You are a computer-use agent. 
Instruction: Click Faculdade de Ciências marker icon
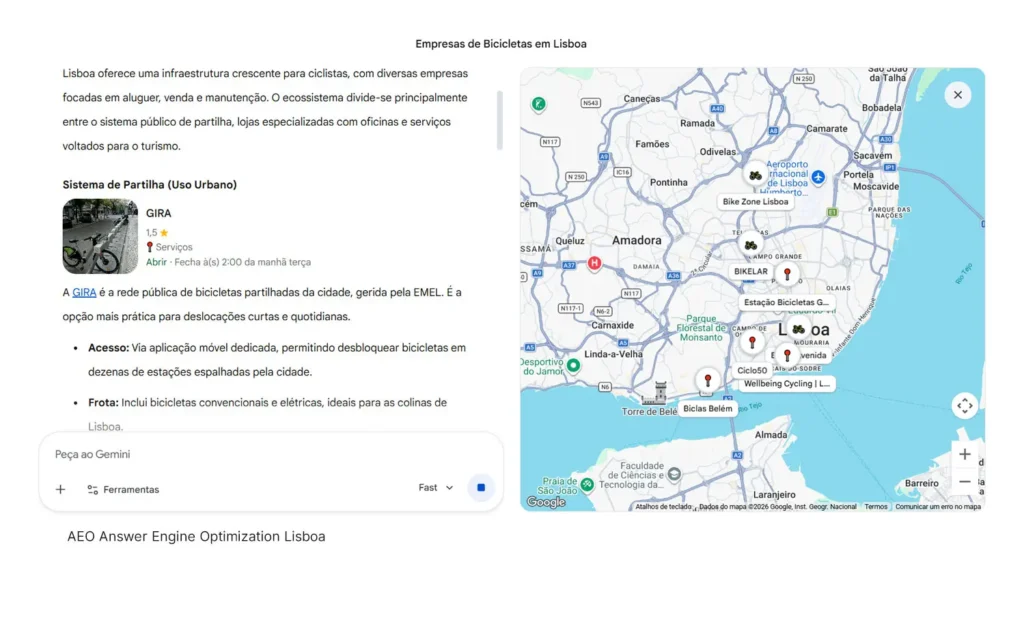click(675, 474)
